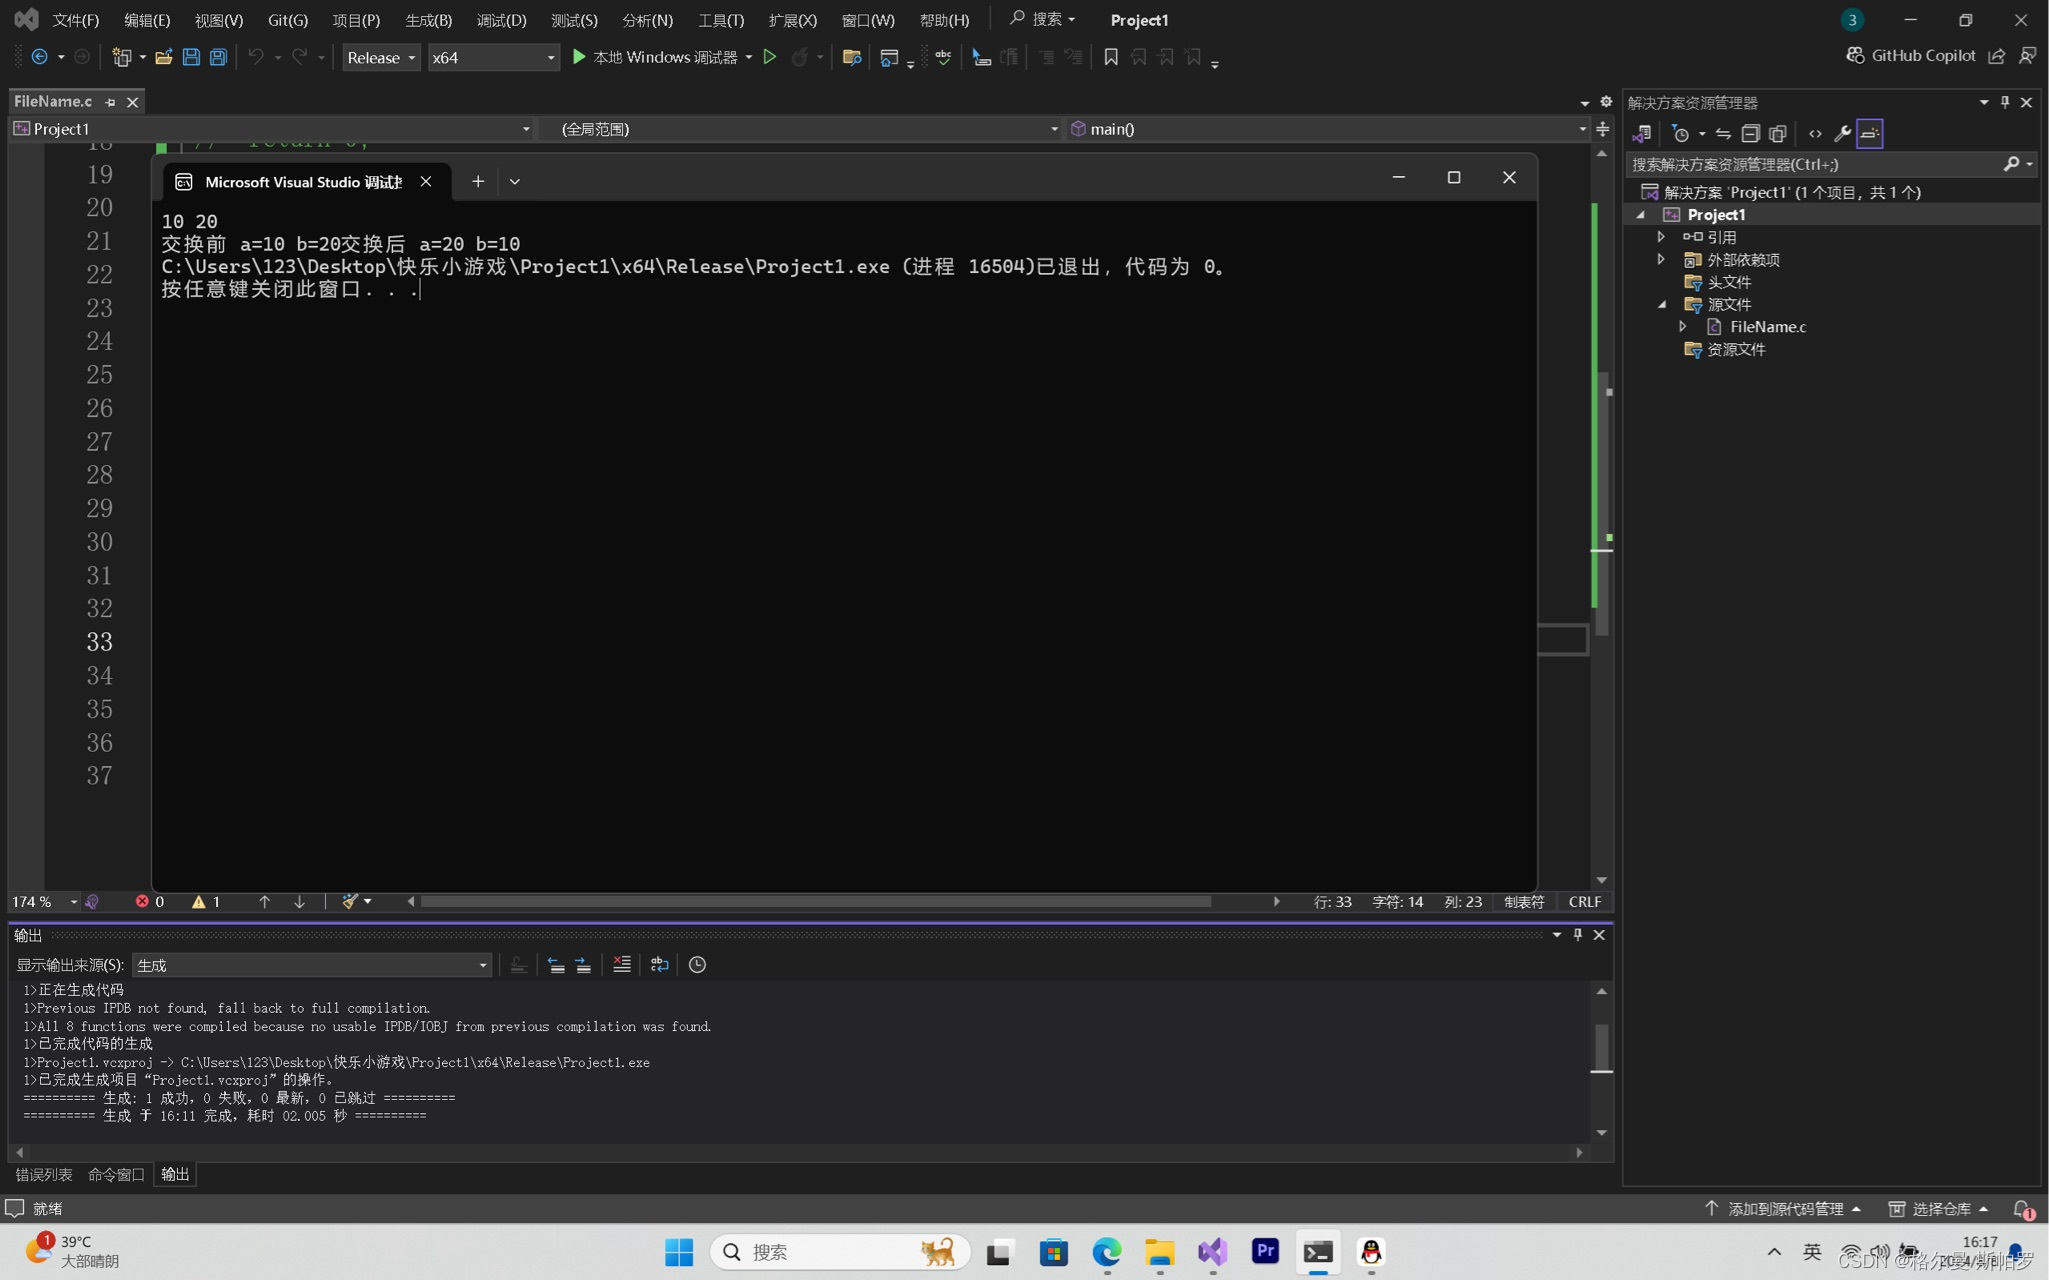Switch to the 命令窗口 command window tab

coord(116,1174)
